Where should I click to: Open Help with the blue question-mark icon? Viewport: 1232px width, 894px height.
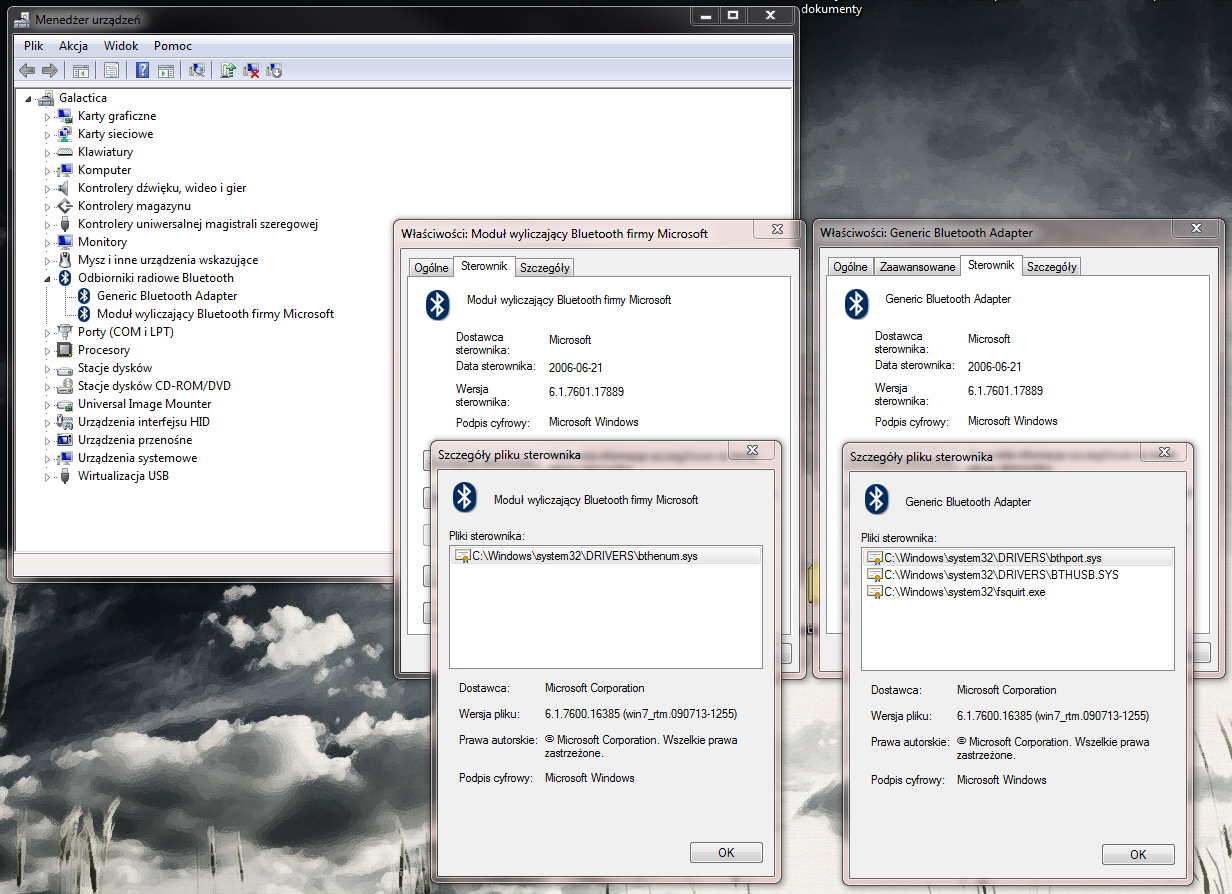pos(143,70)
